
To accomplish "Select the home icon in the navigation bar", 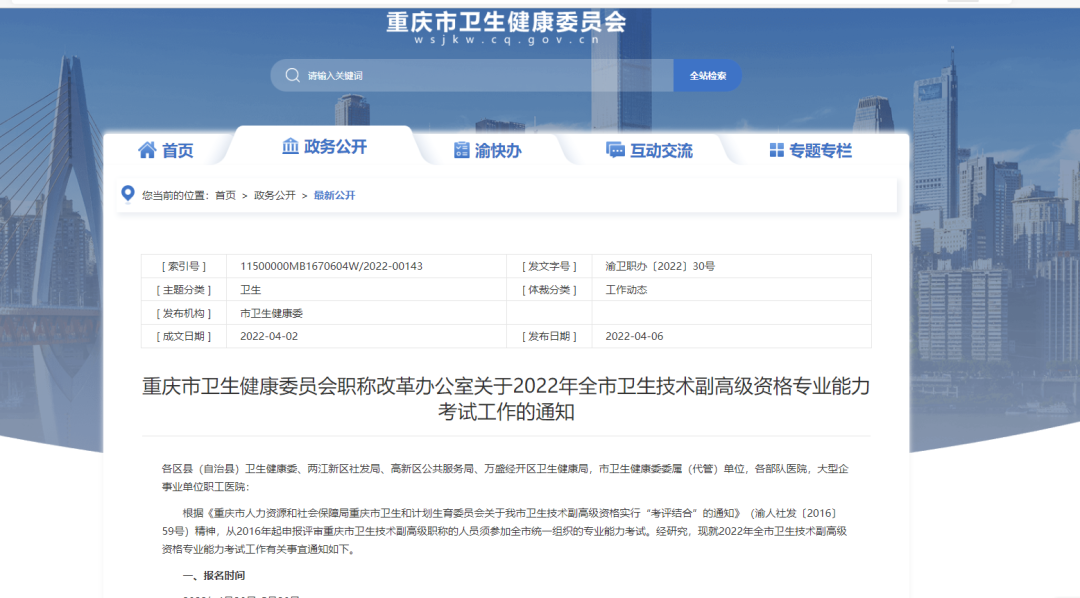I will (147, 150).
